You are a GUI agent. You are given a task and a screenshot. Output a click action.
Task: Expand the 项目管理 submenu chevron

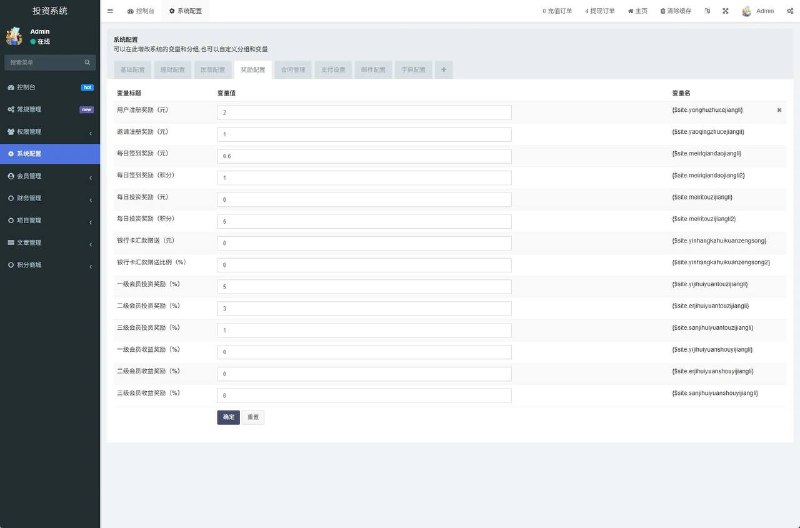click(x=91, y=222)
